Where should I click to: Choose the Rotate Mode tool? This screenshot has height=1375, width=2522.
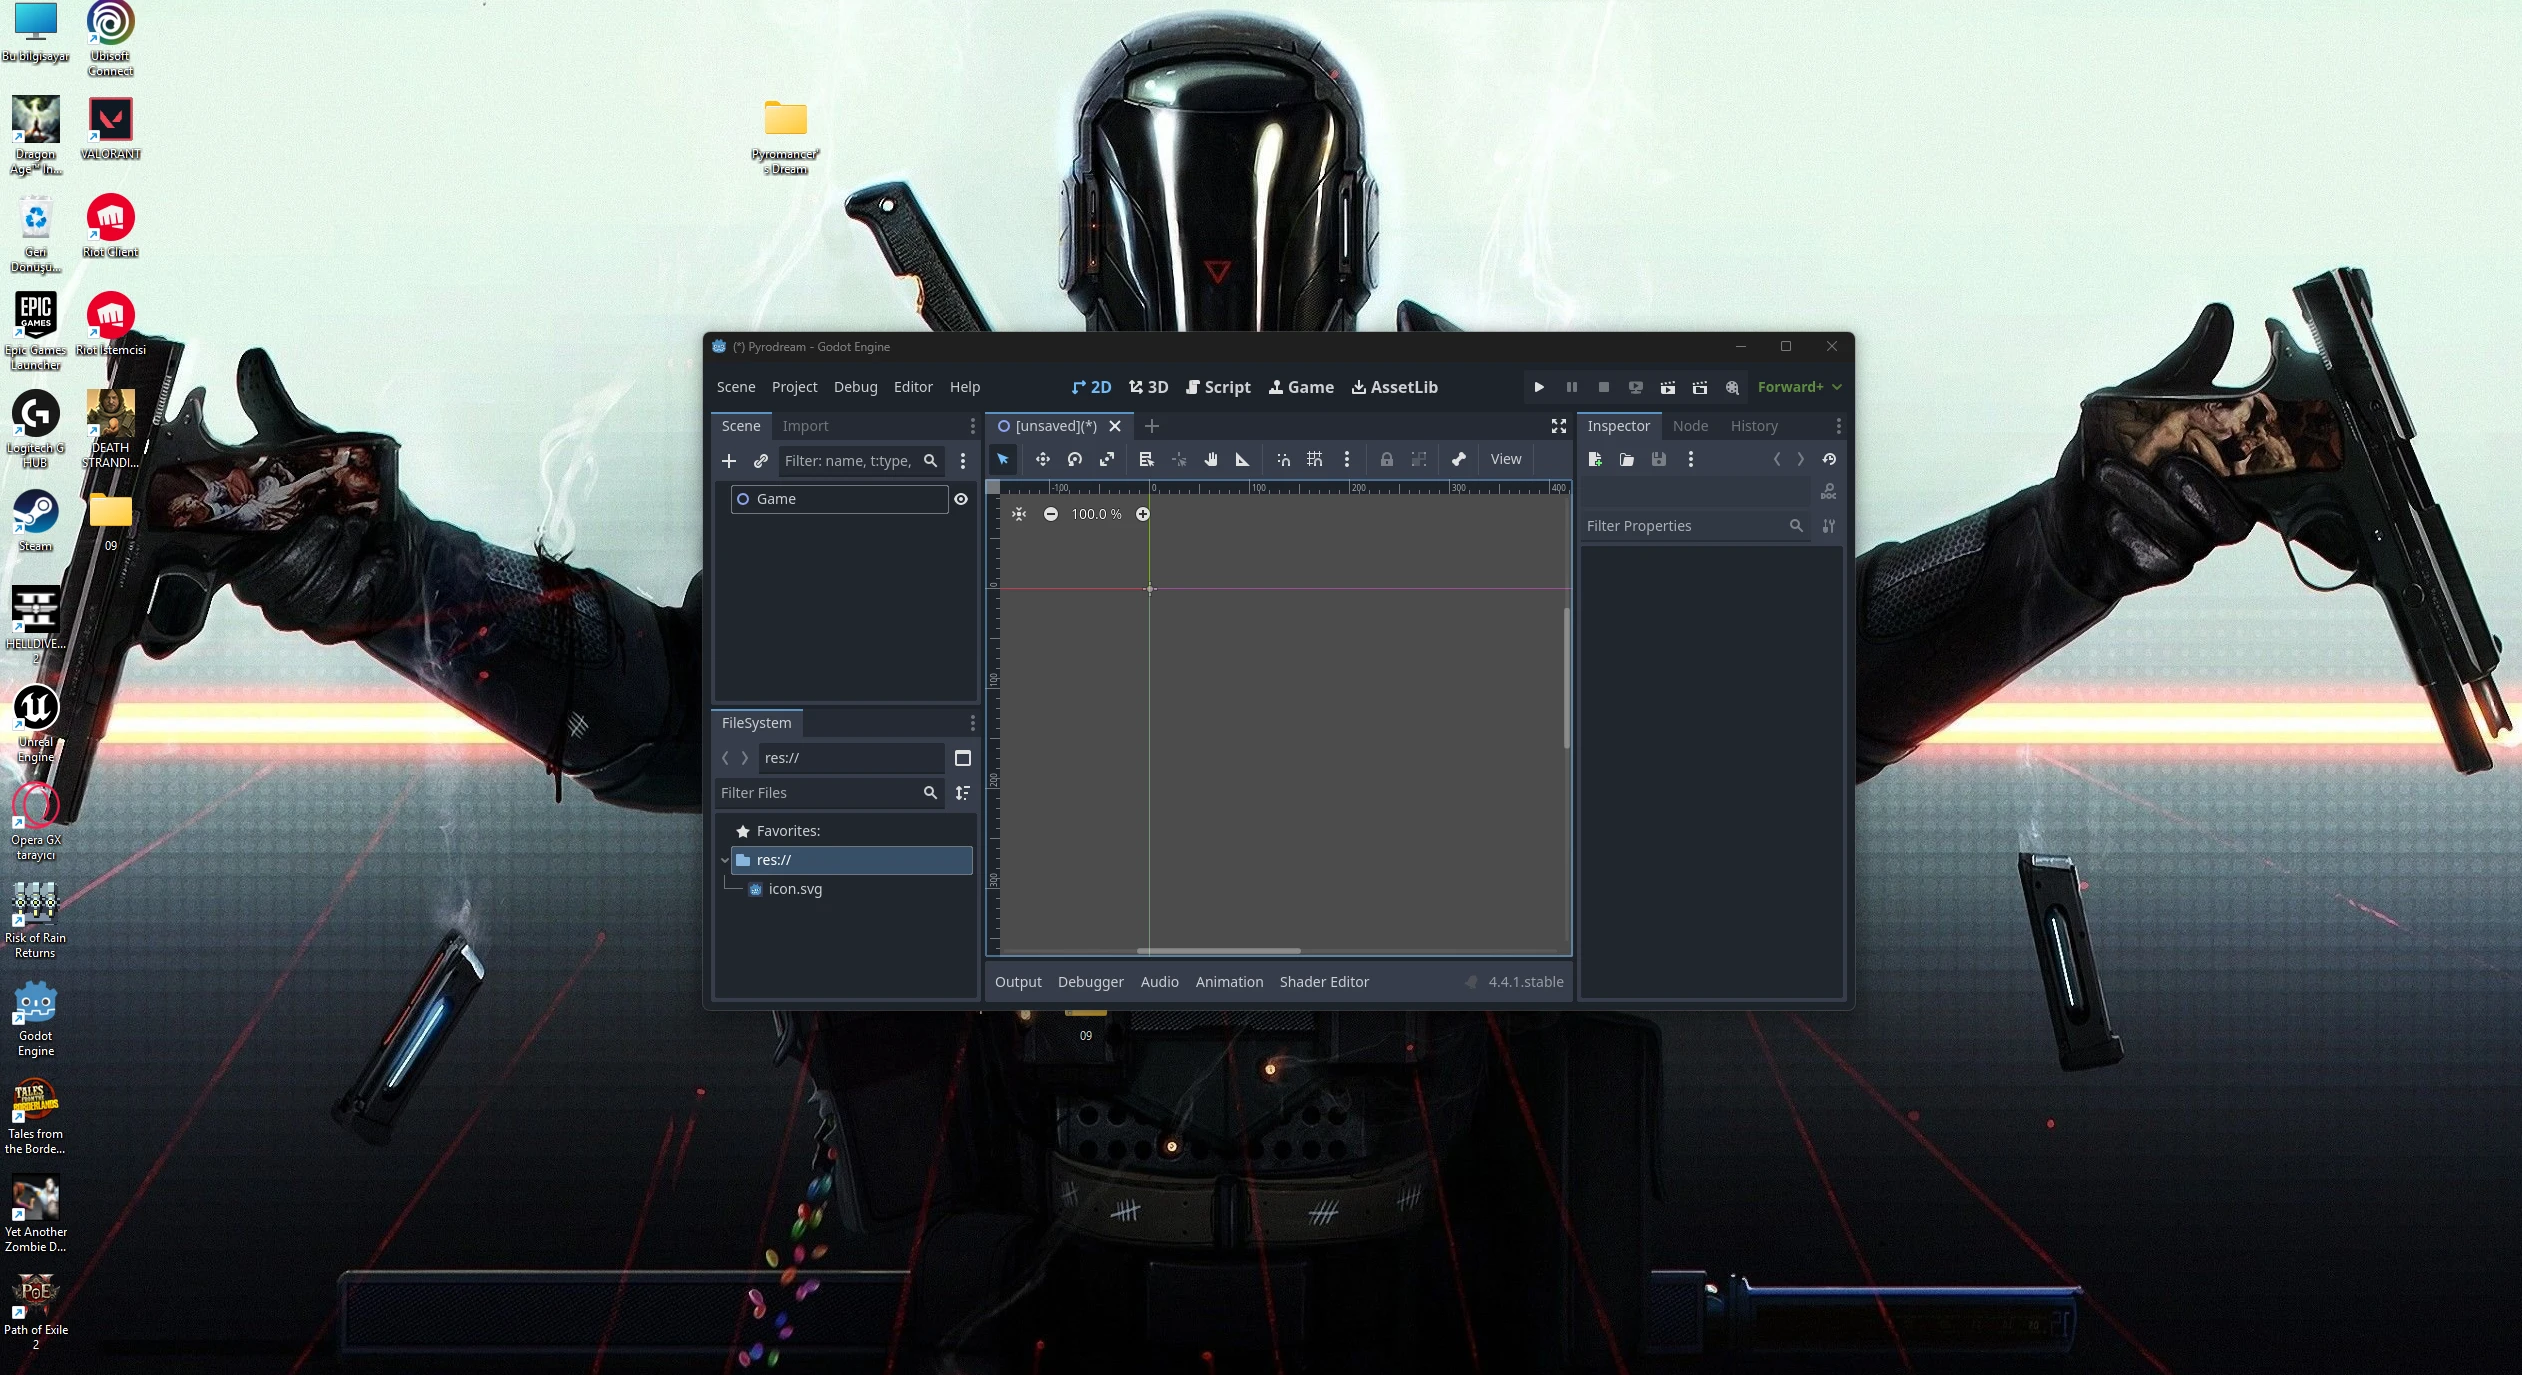pyautogui.click(x=1075, y=459)
